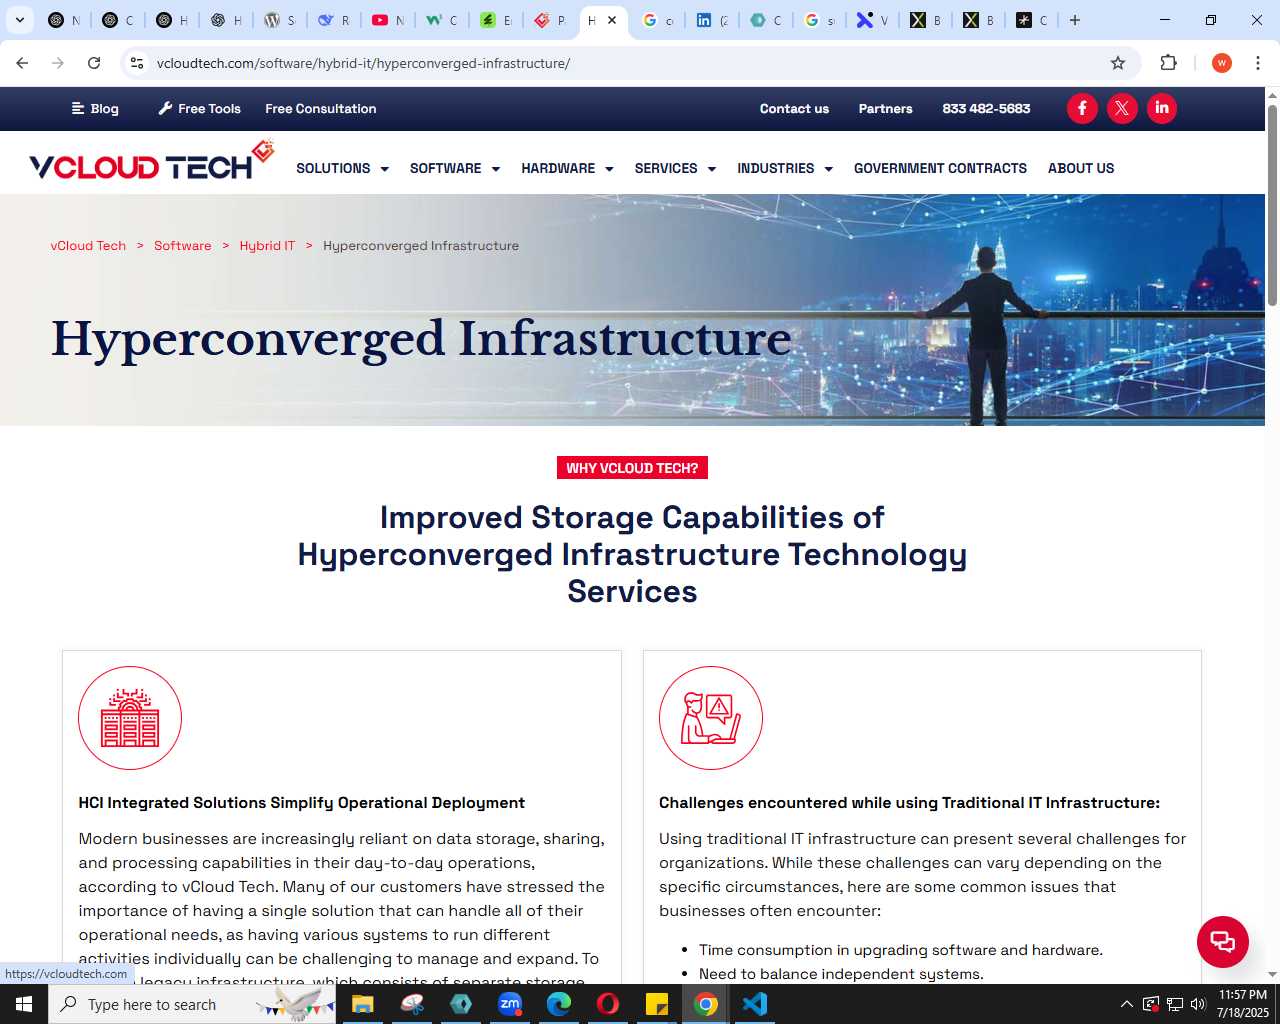Open Visual Studio Code from taskbar
Screen dimensions: 1280x1024
point(755,1004)
